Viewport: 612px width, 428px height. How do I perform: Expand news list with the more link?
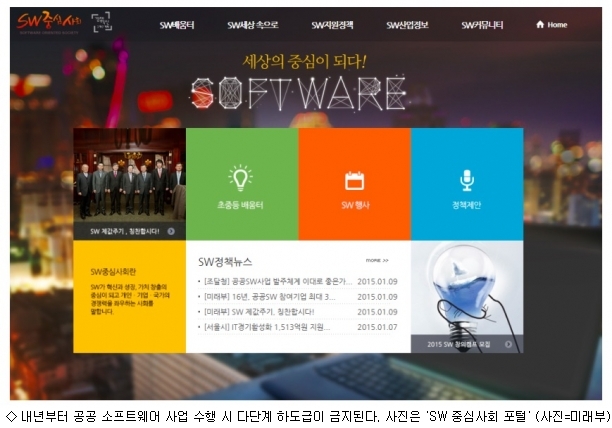pyautogui.click(x=377, y=260)
